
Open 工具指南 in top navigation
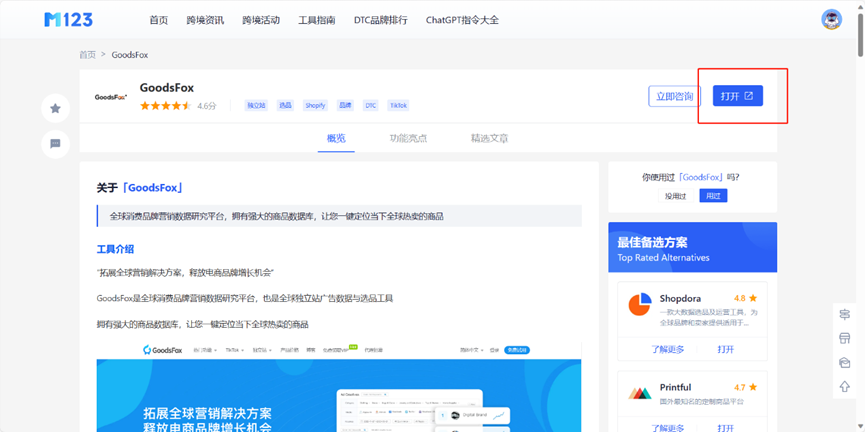(x=317, y=20)
